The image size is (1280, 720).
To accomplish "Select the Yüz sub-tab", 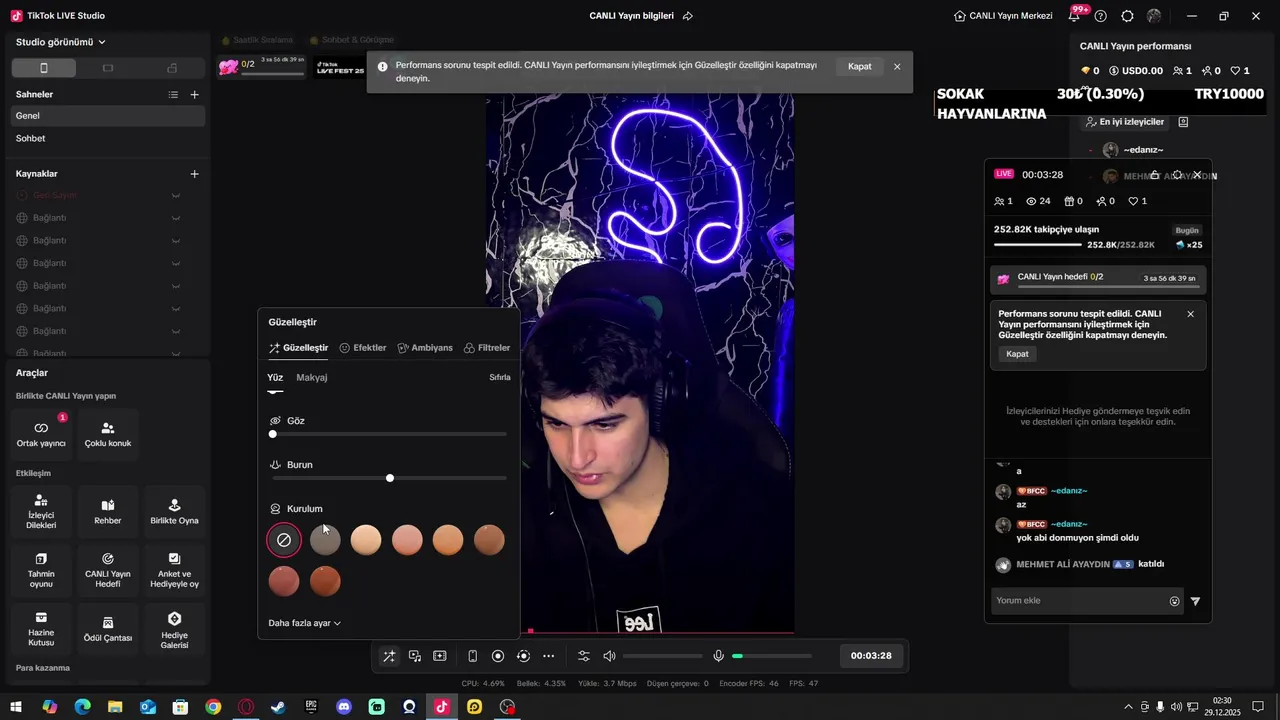I will coord(275,378).
